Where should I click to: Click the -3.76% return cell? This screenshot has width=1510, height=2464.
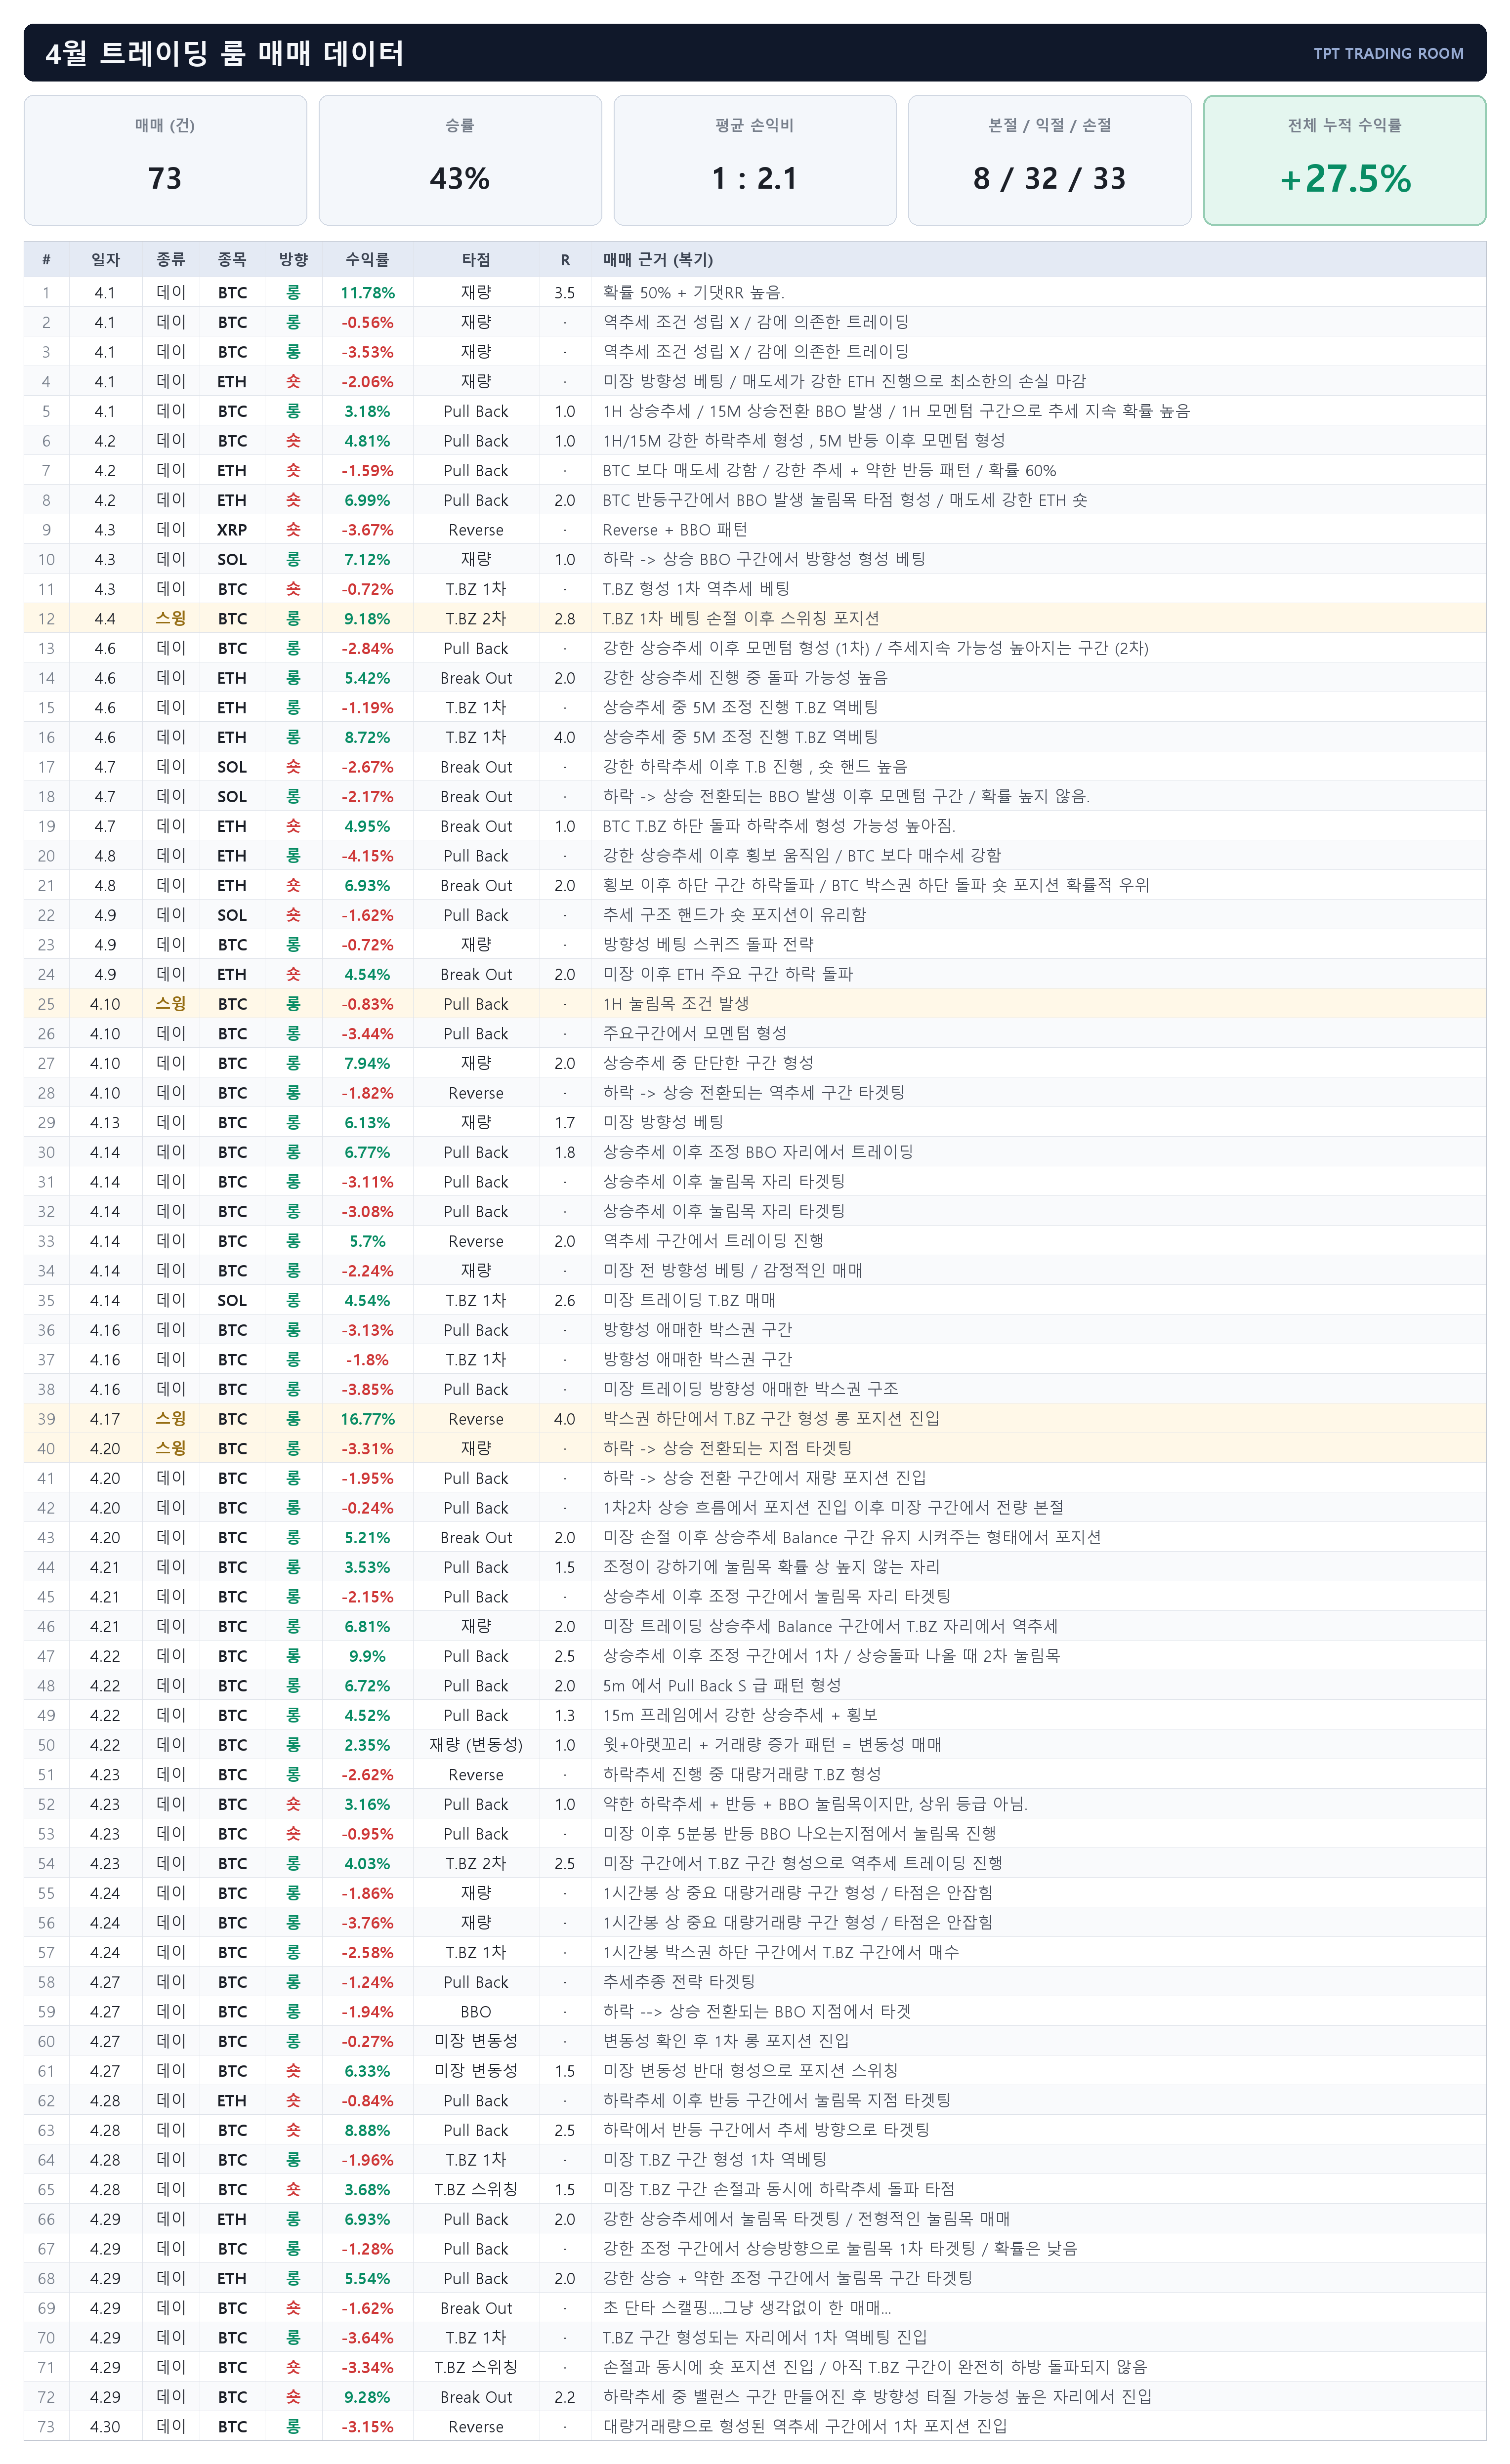(367, 1924)
